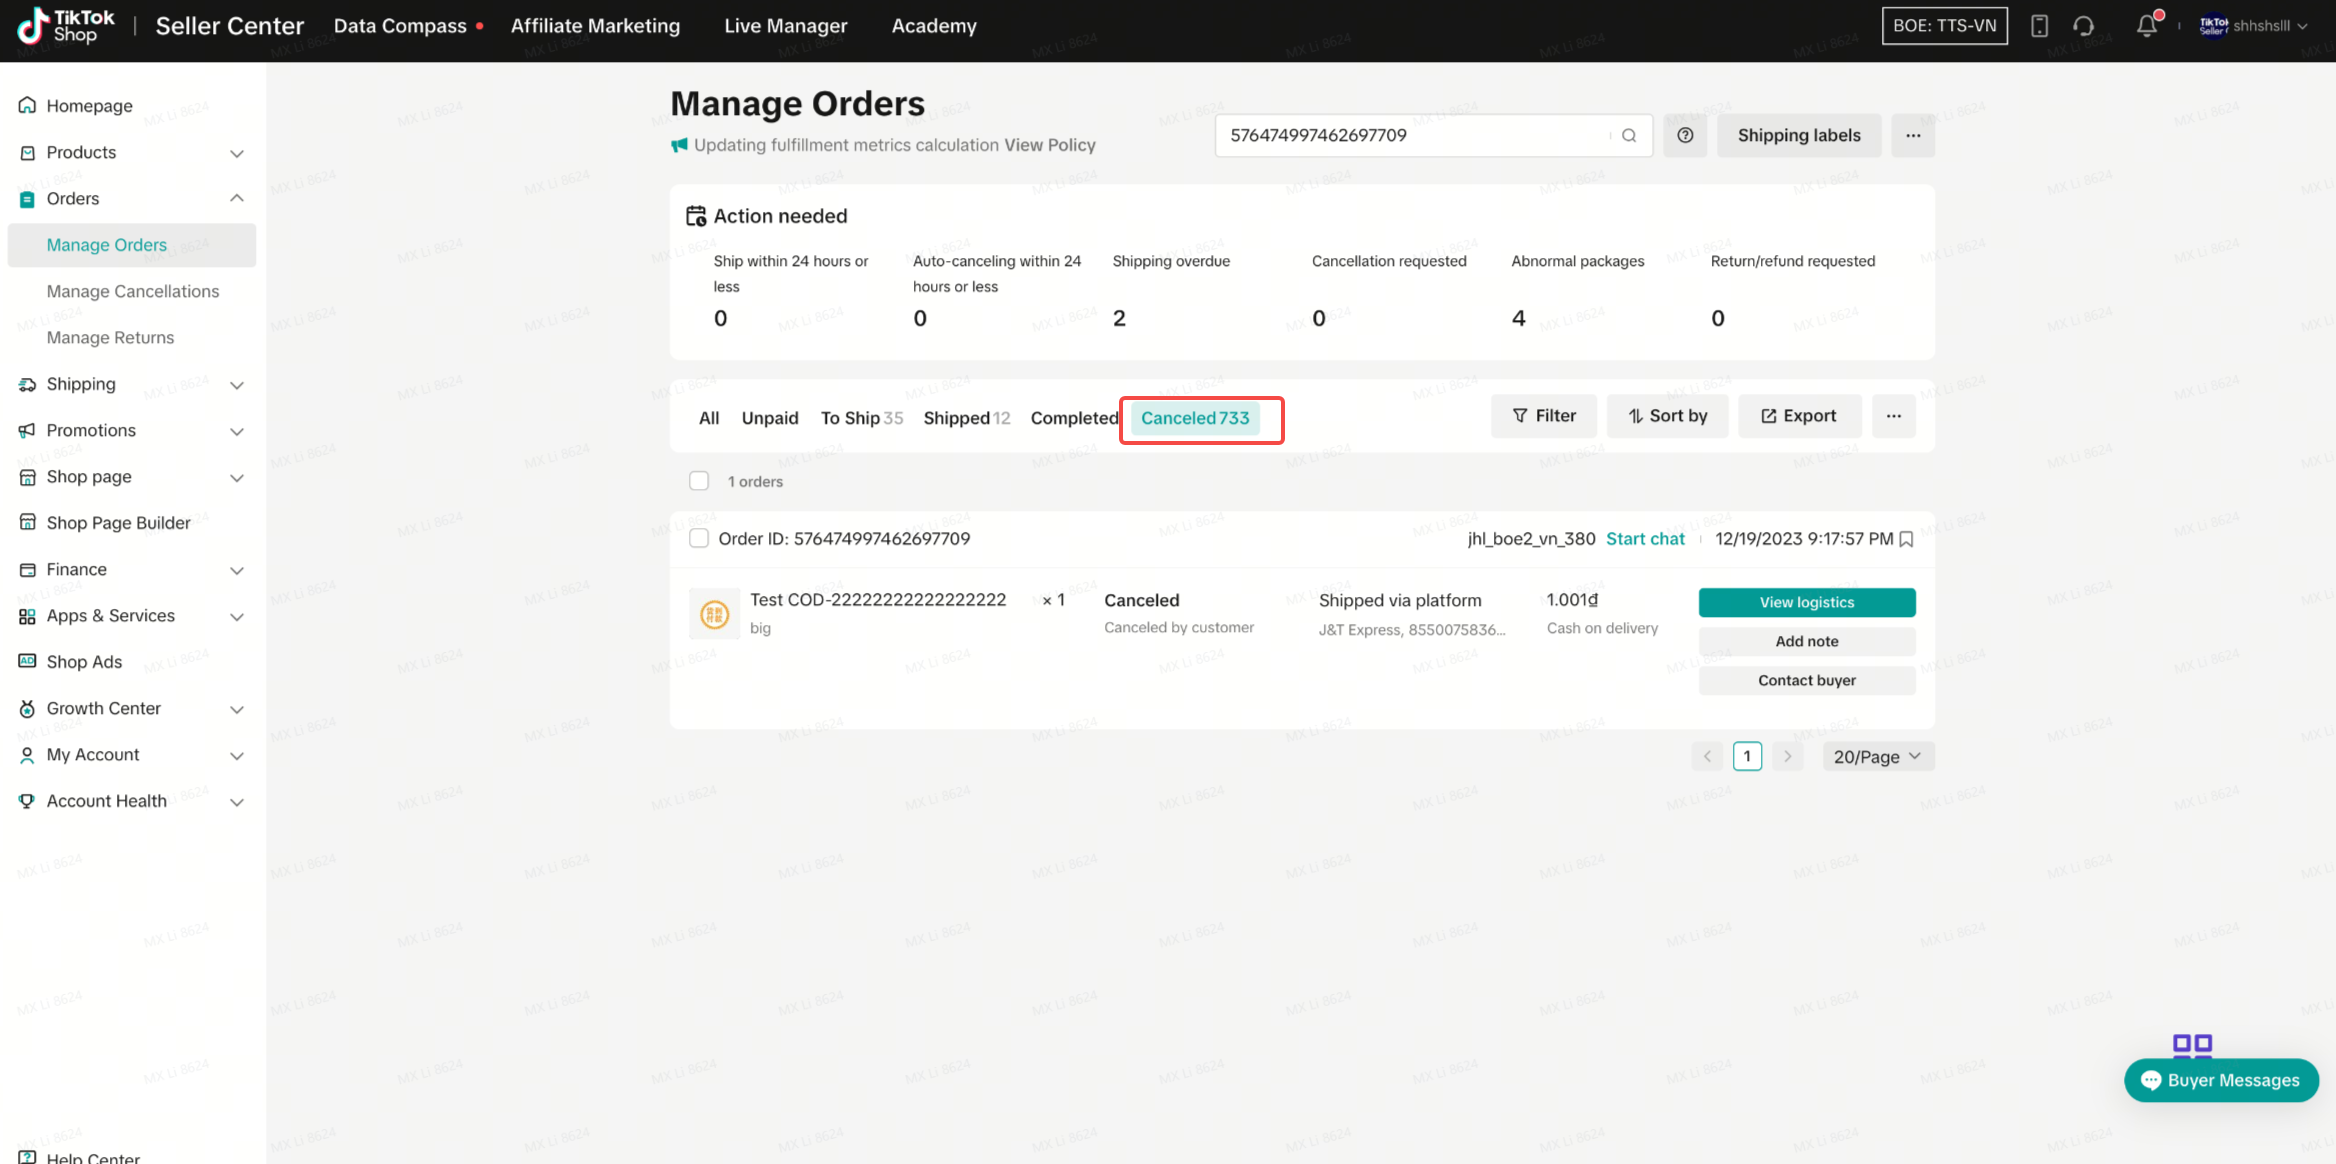Click the bookmark flag icon on order
2336x1164 pixels.
click(1906, 539)
